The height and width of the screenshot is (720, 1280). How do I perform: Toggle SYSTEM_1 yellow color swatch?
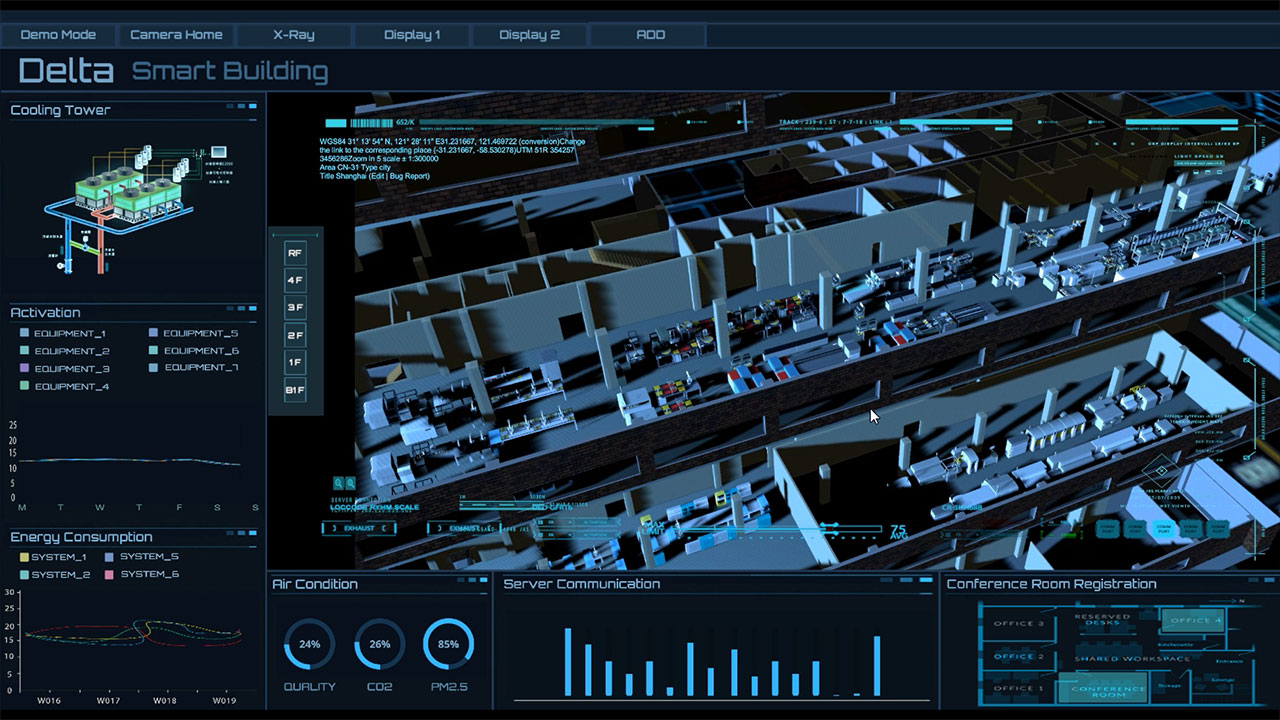25,558
